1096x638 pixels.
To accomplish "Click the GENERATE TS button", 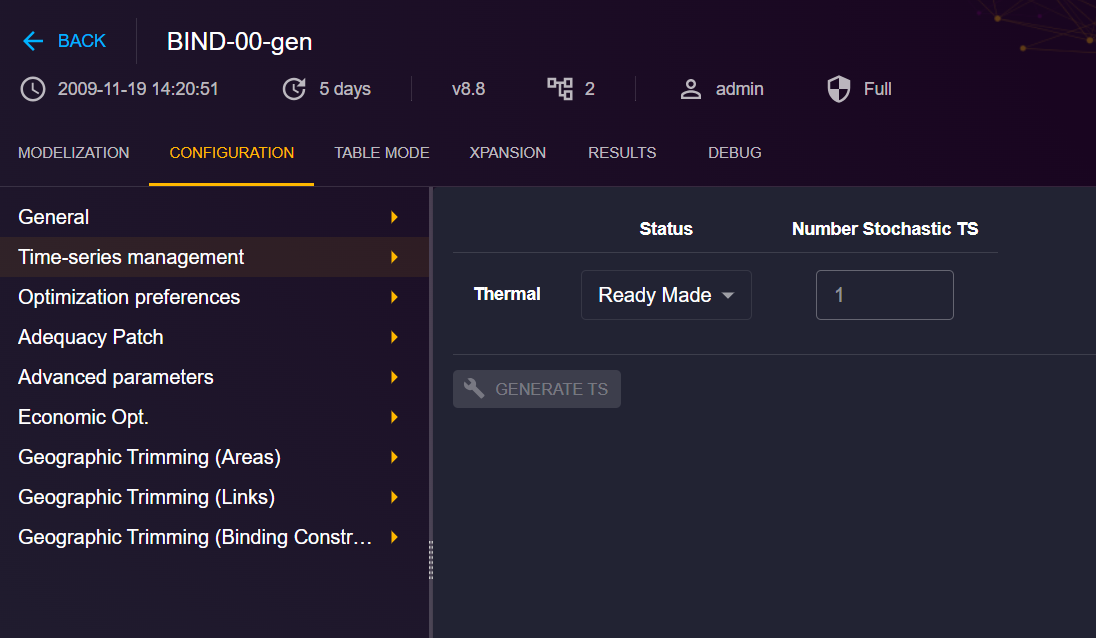I will [x=537, y=389].
